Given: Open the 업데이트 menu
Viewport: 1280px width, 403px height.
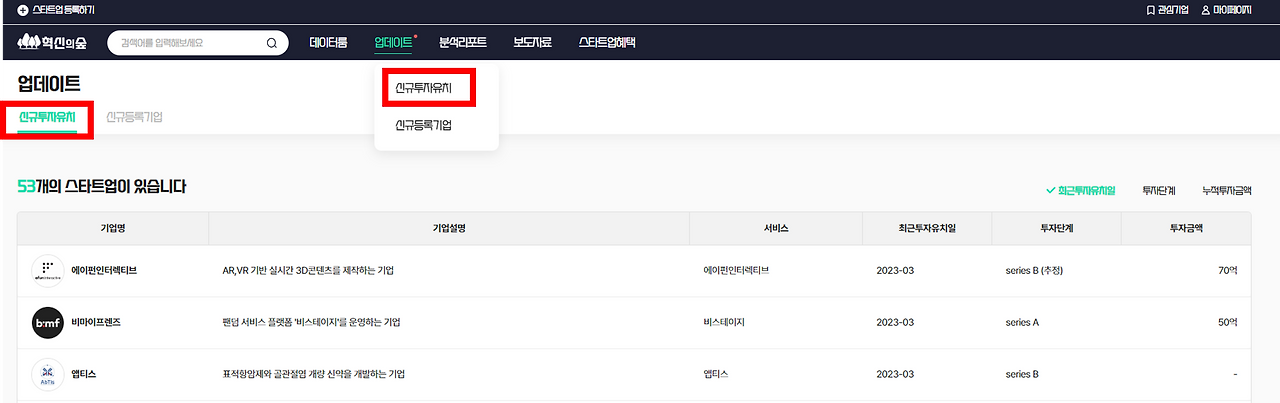Looking at the screenshot, I should [x=393, y=43].
